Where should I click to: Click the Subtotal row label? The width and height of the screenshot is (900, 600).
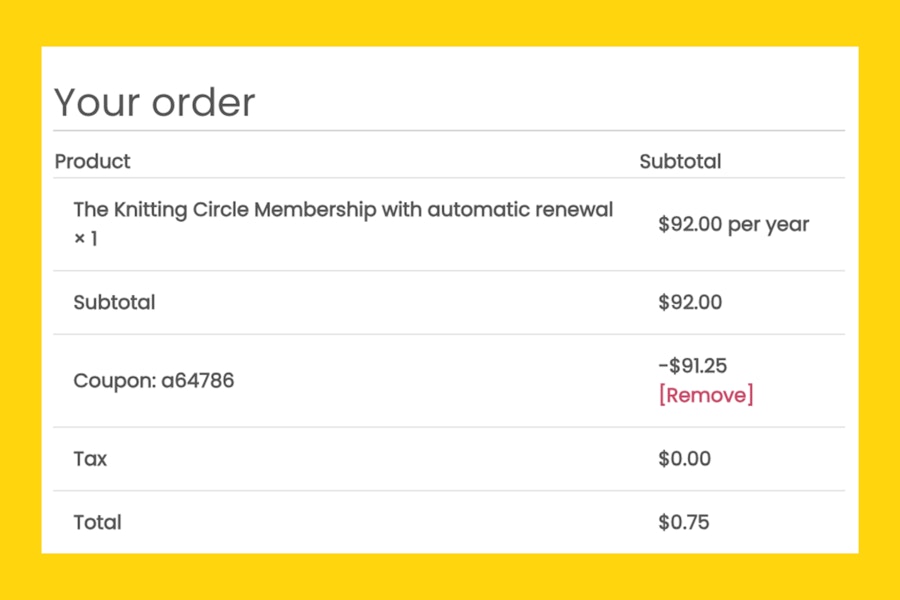114,302
